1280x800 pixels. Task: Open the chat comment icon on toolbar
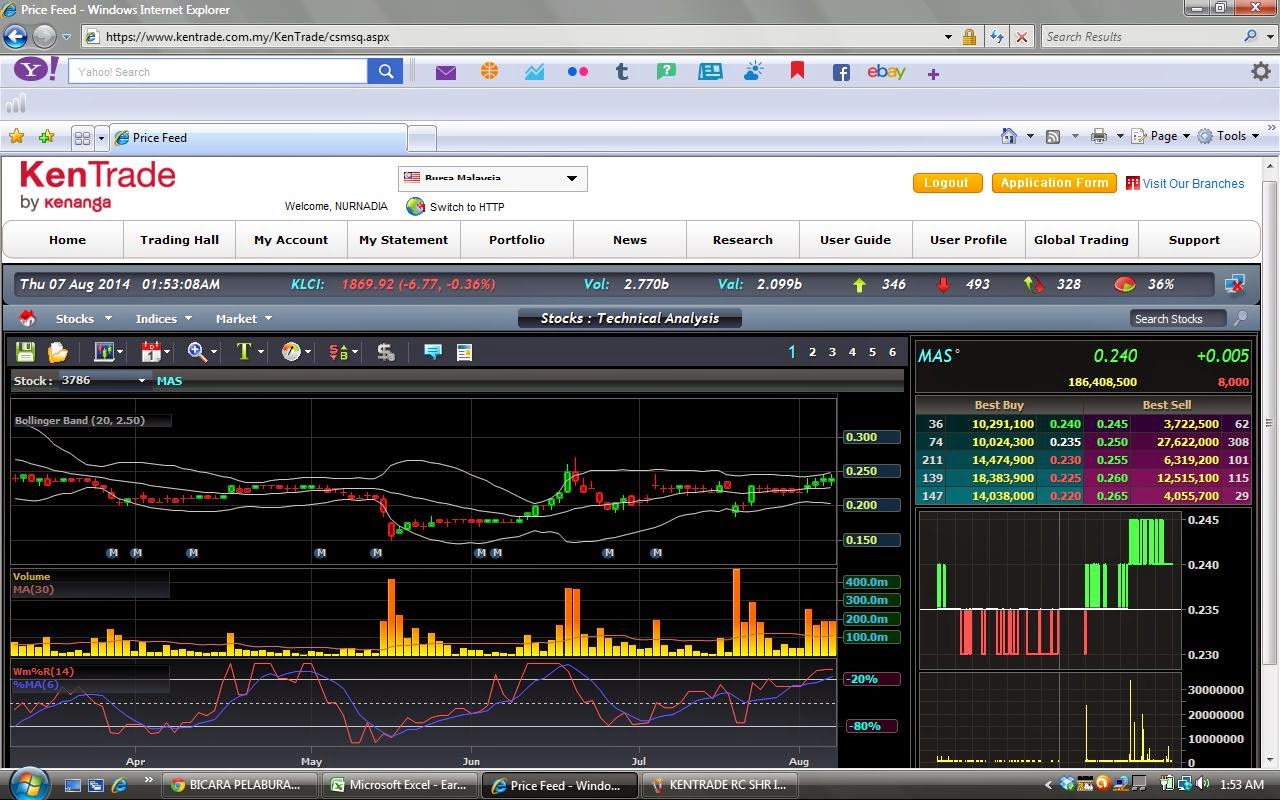(432, 351)
